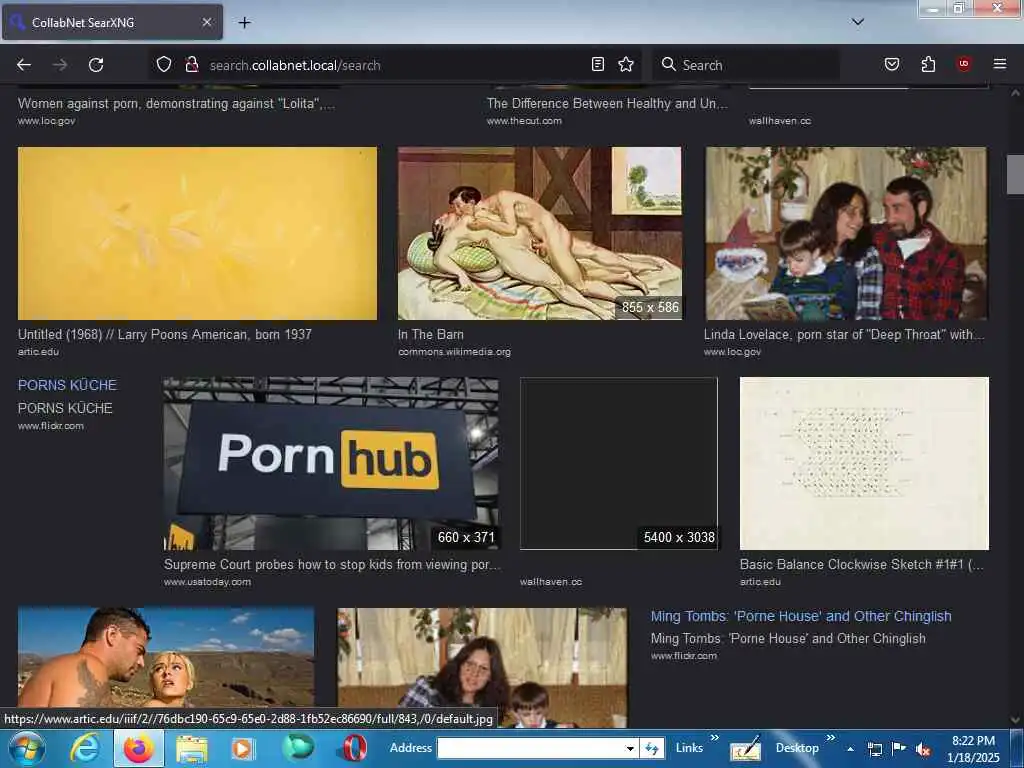This screenshot has height=768, width=1024.
Task: Click the uBlock Origin toolbar icon
Action: click(964, 63)
